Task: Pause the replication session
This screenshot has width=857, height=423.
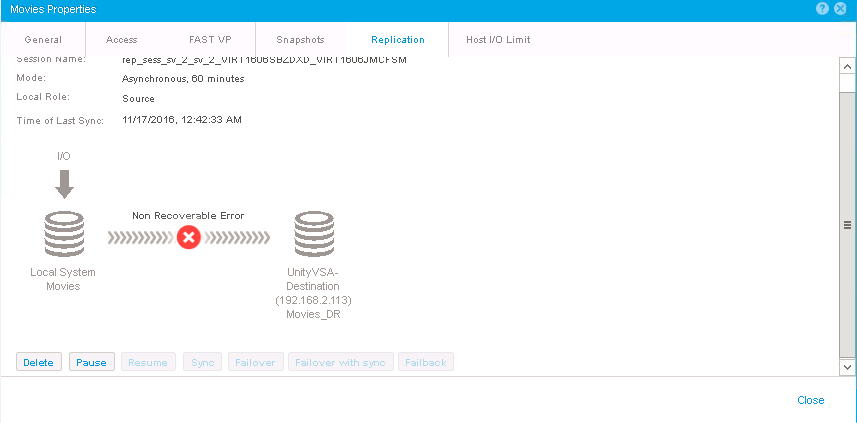Action: click(92, 362)
